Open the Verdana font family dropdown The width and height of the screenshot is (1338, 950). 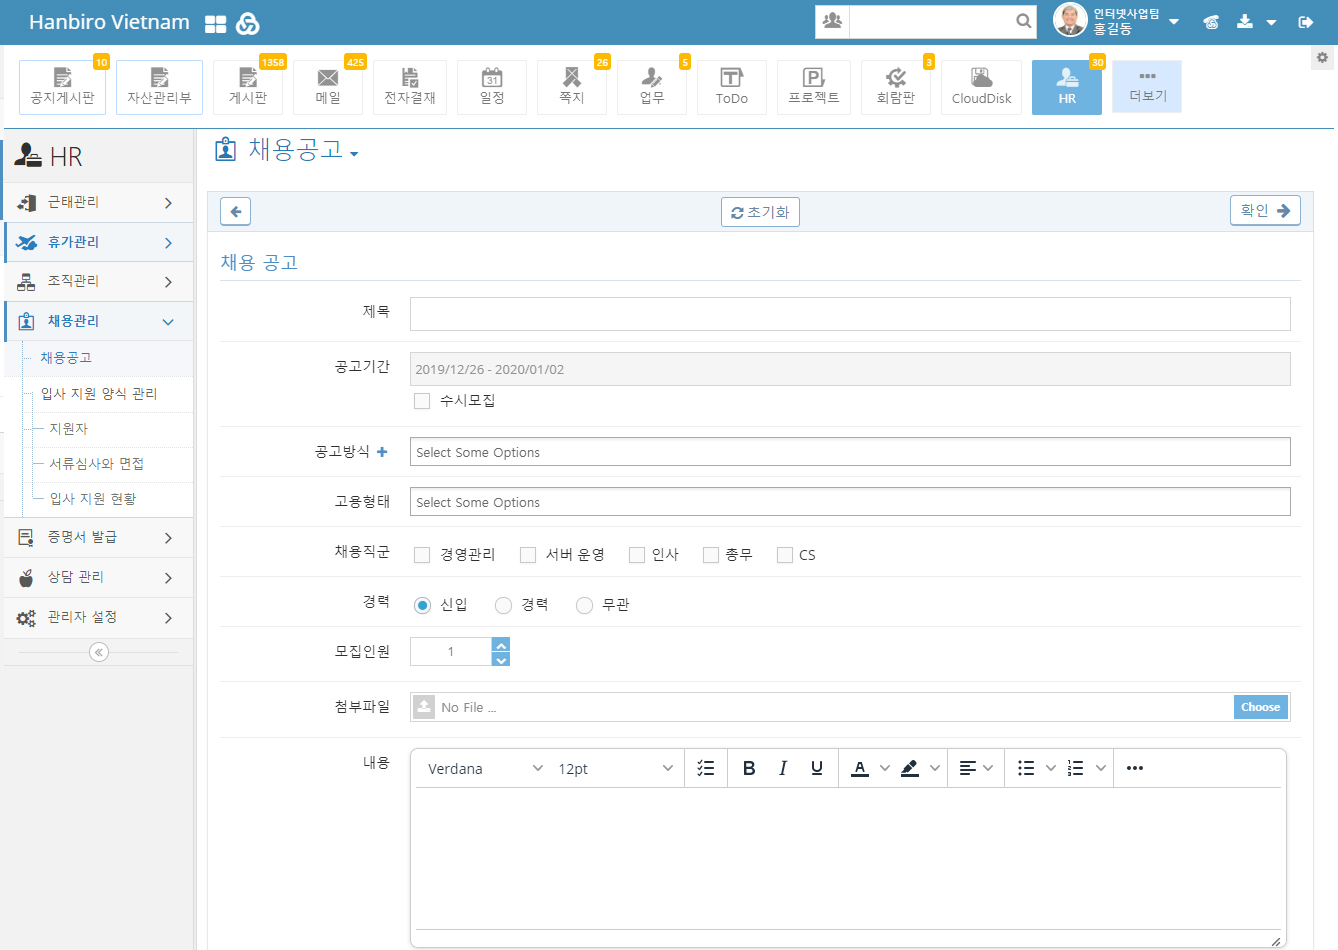485,768
